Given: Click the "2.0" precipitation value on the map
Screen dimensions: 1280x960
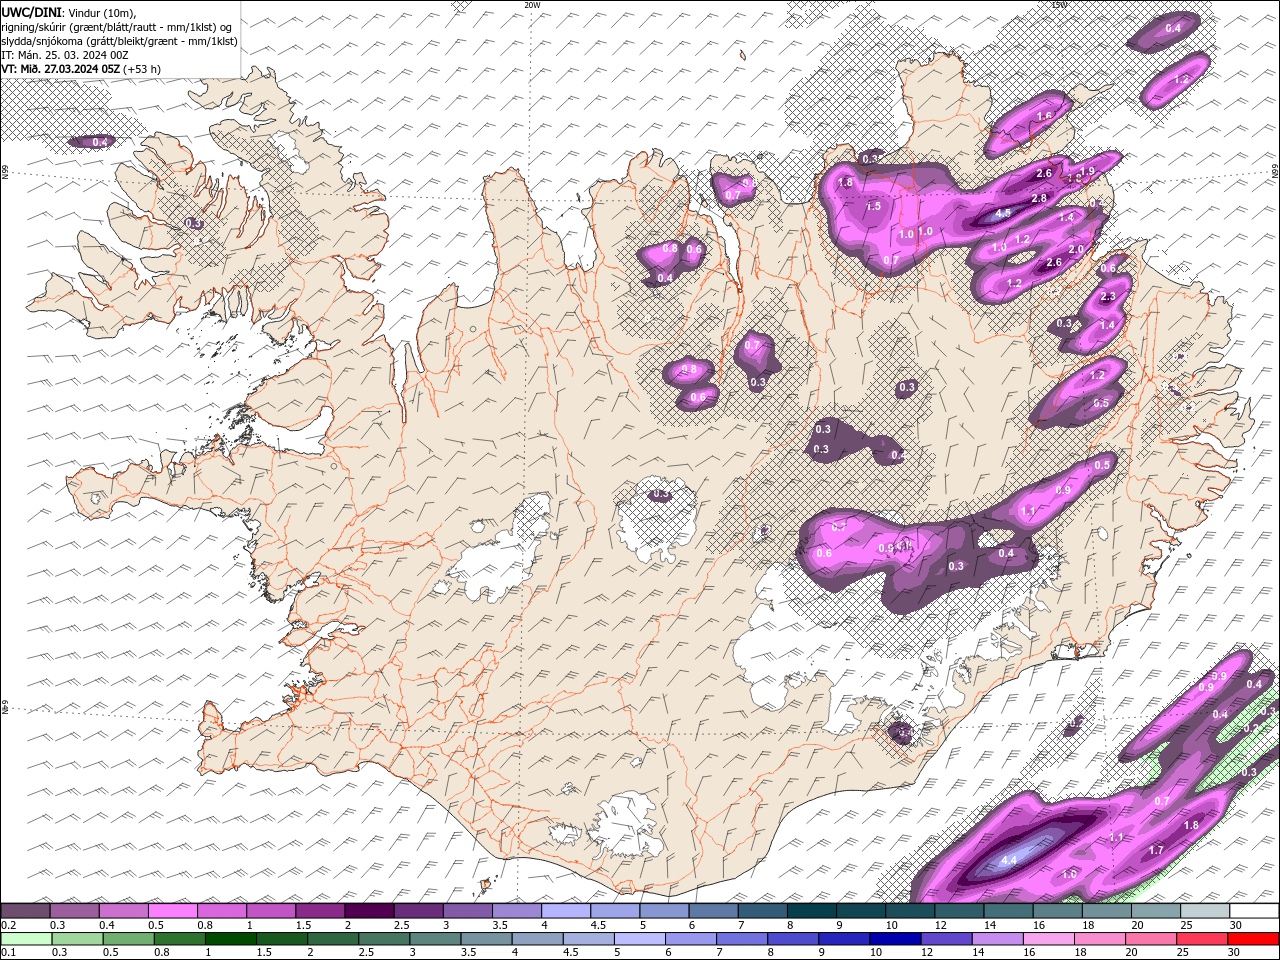Looking at the screenshot, I should tap(1077, 250).
